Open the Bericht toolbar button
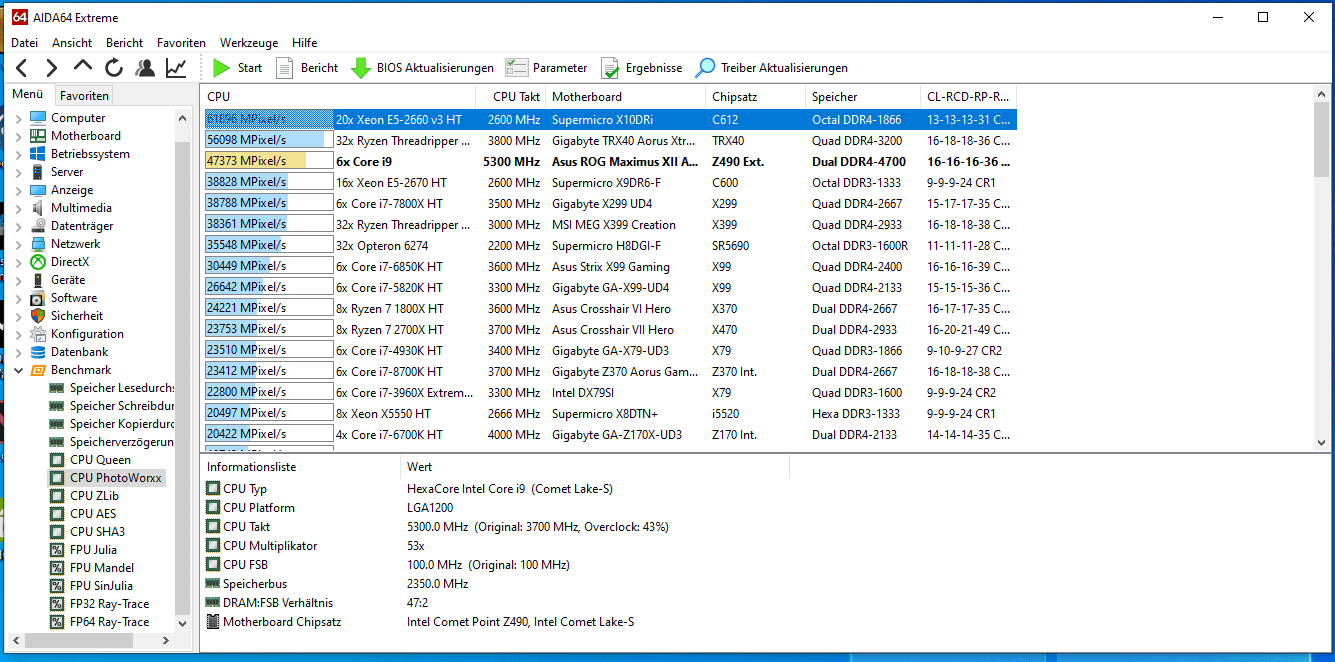Screen dimensions: 1335x662 [x=307, y=68]
